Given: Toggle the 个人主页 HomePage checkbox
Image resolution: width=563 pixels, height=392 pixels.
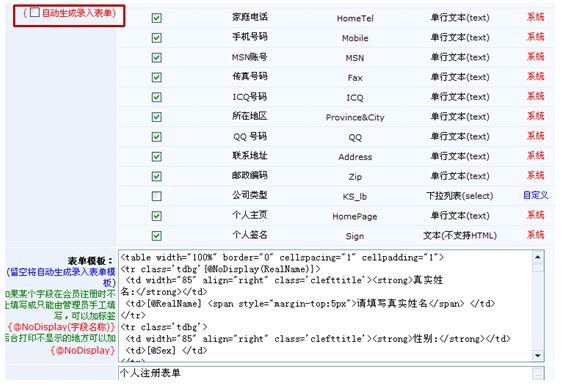Looking at the screenshot, I should pos(157,216).
